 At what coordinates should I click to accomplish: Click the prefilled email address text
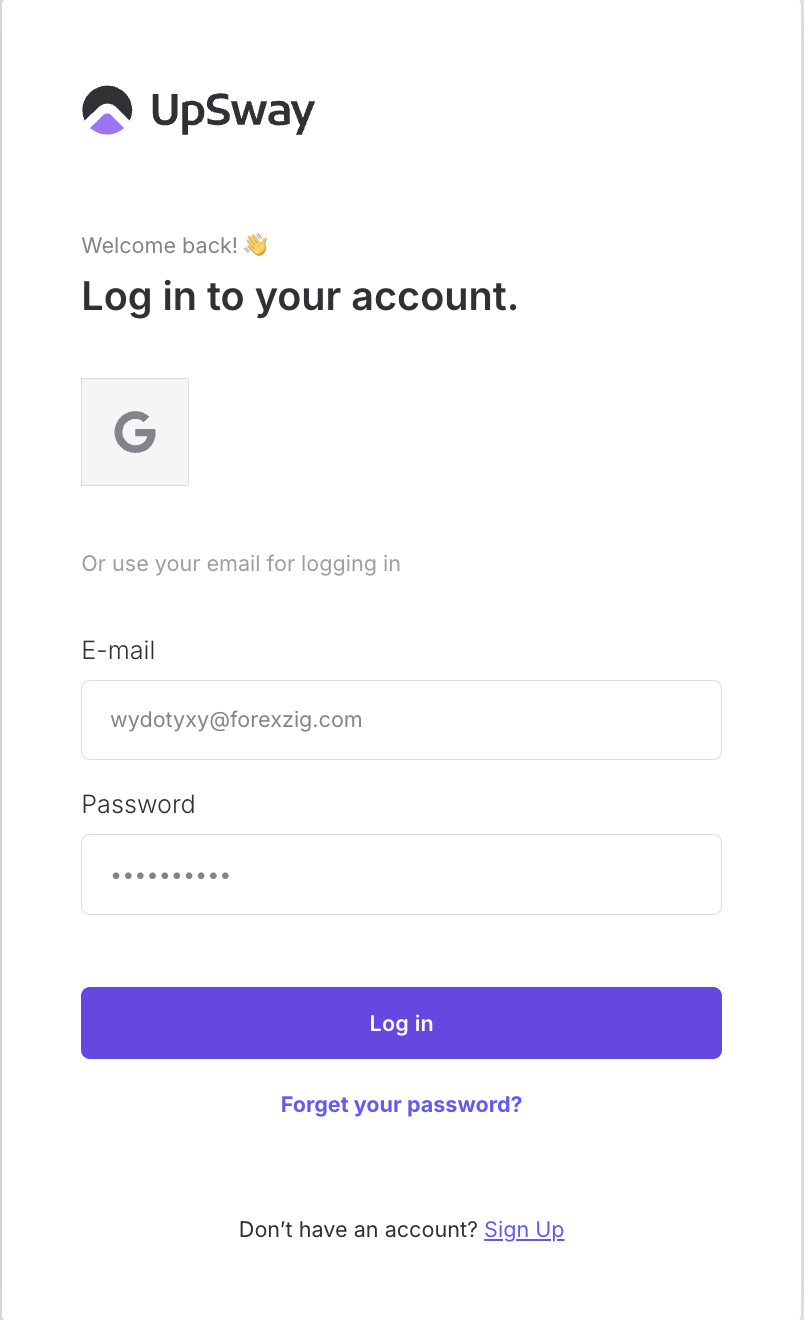[236, 720]
